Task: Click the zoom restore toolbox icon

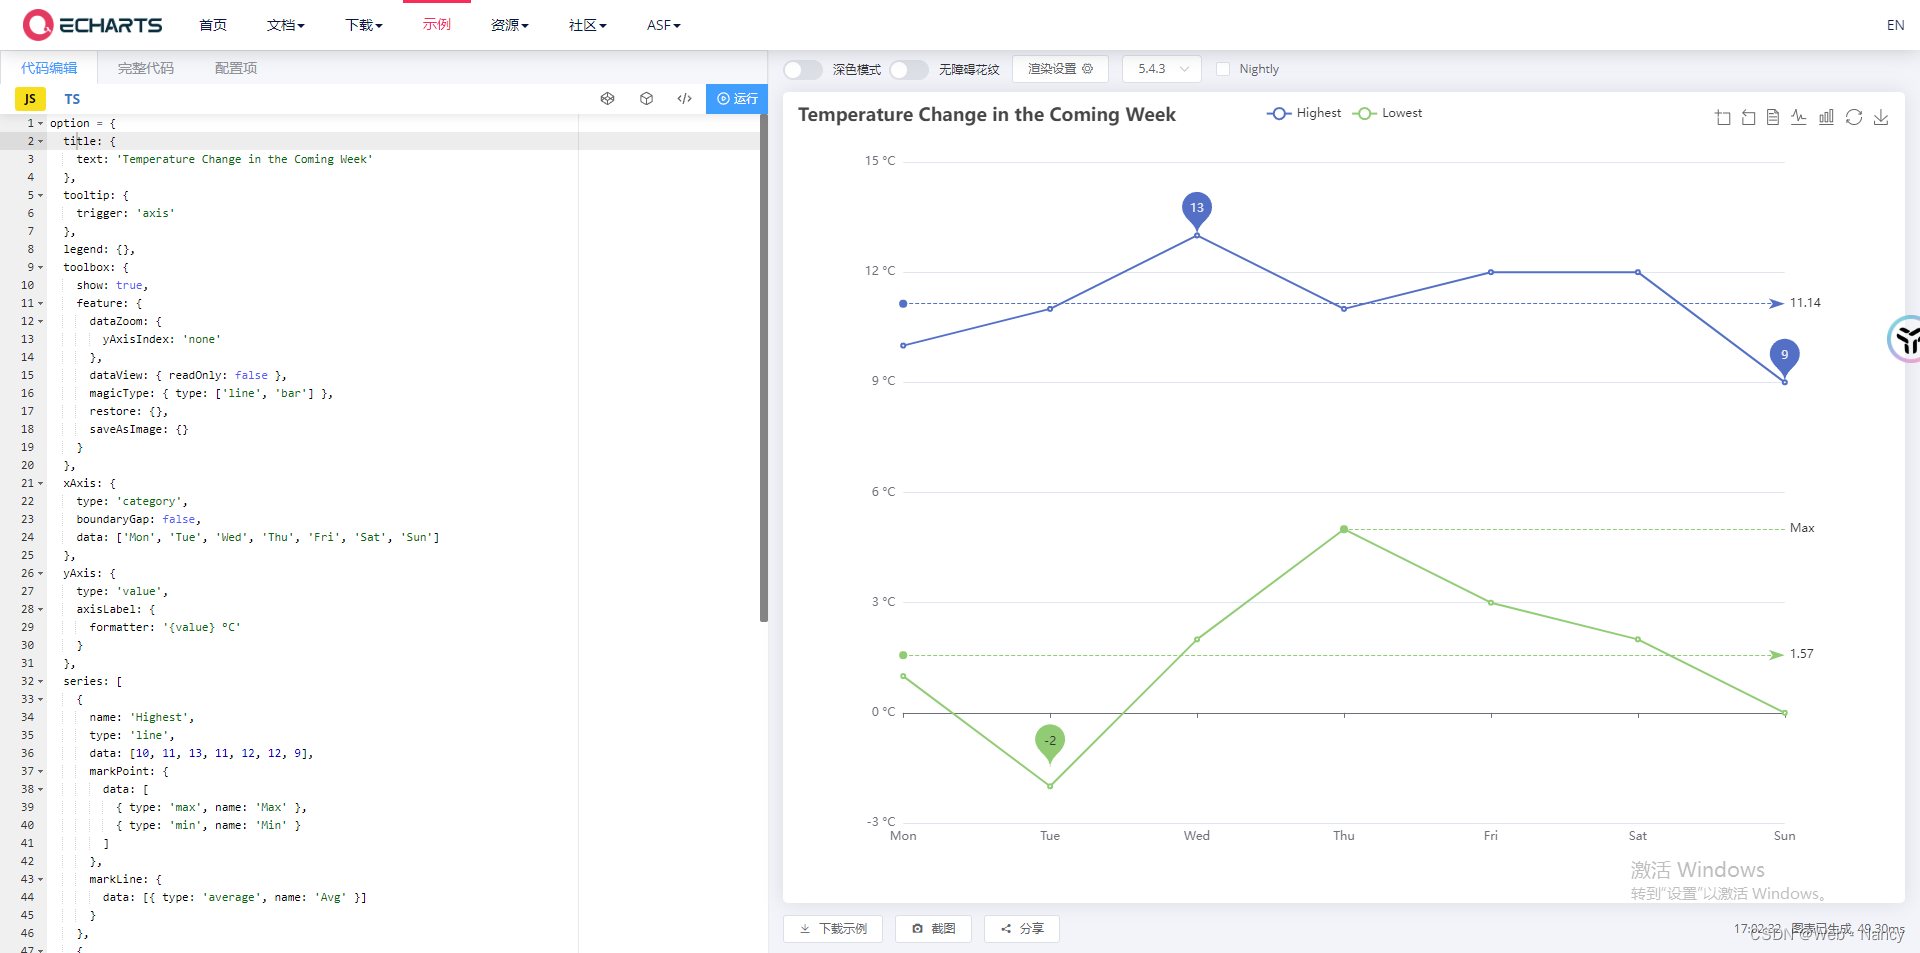Action: click(x=1748, y=117)
